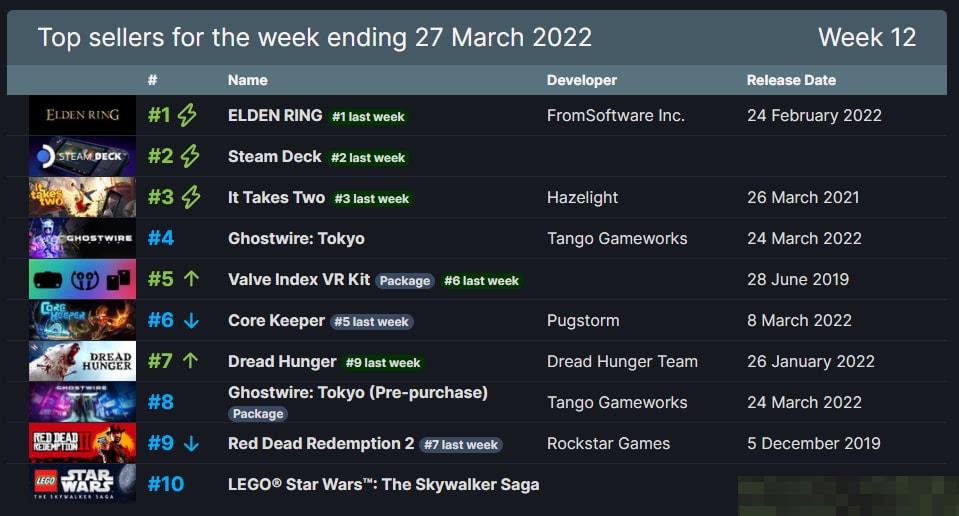
Task: Click the '#9 last week' badge for Dread Hunger
Action: (x=383, y=363)
